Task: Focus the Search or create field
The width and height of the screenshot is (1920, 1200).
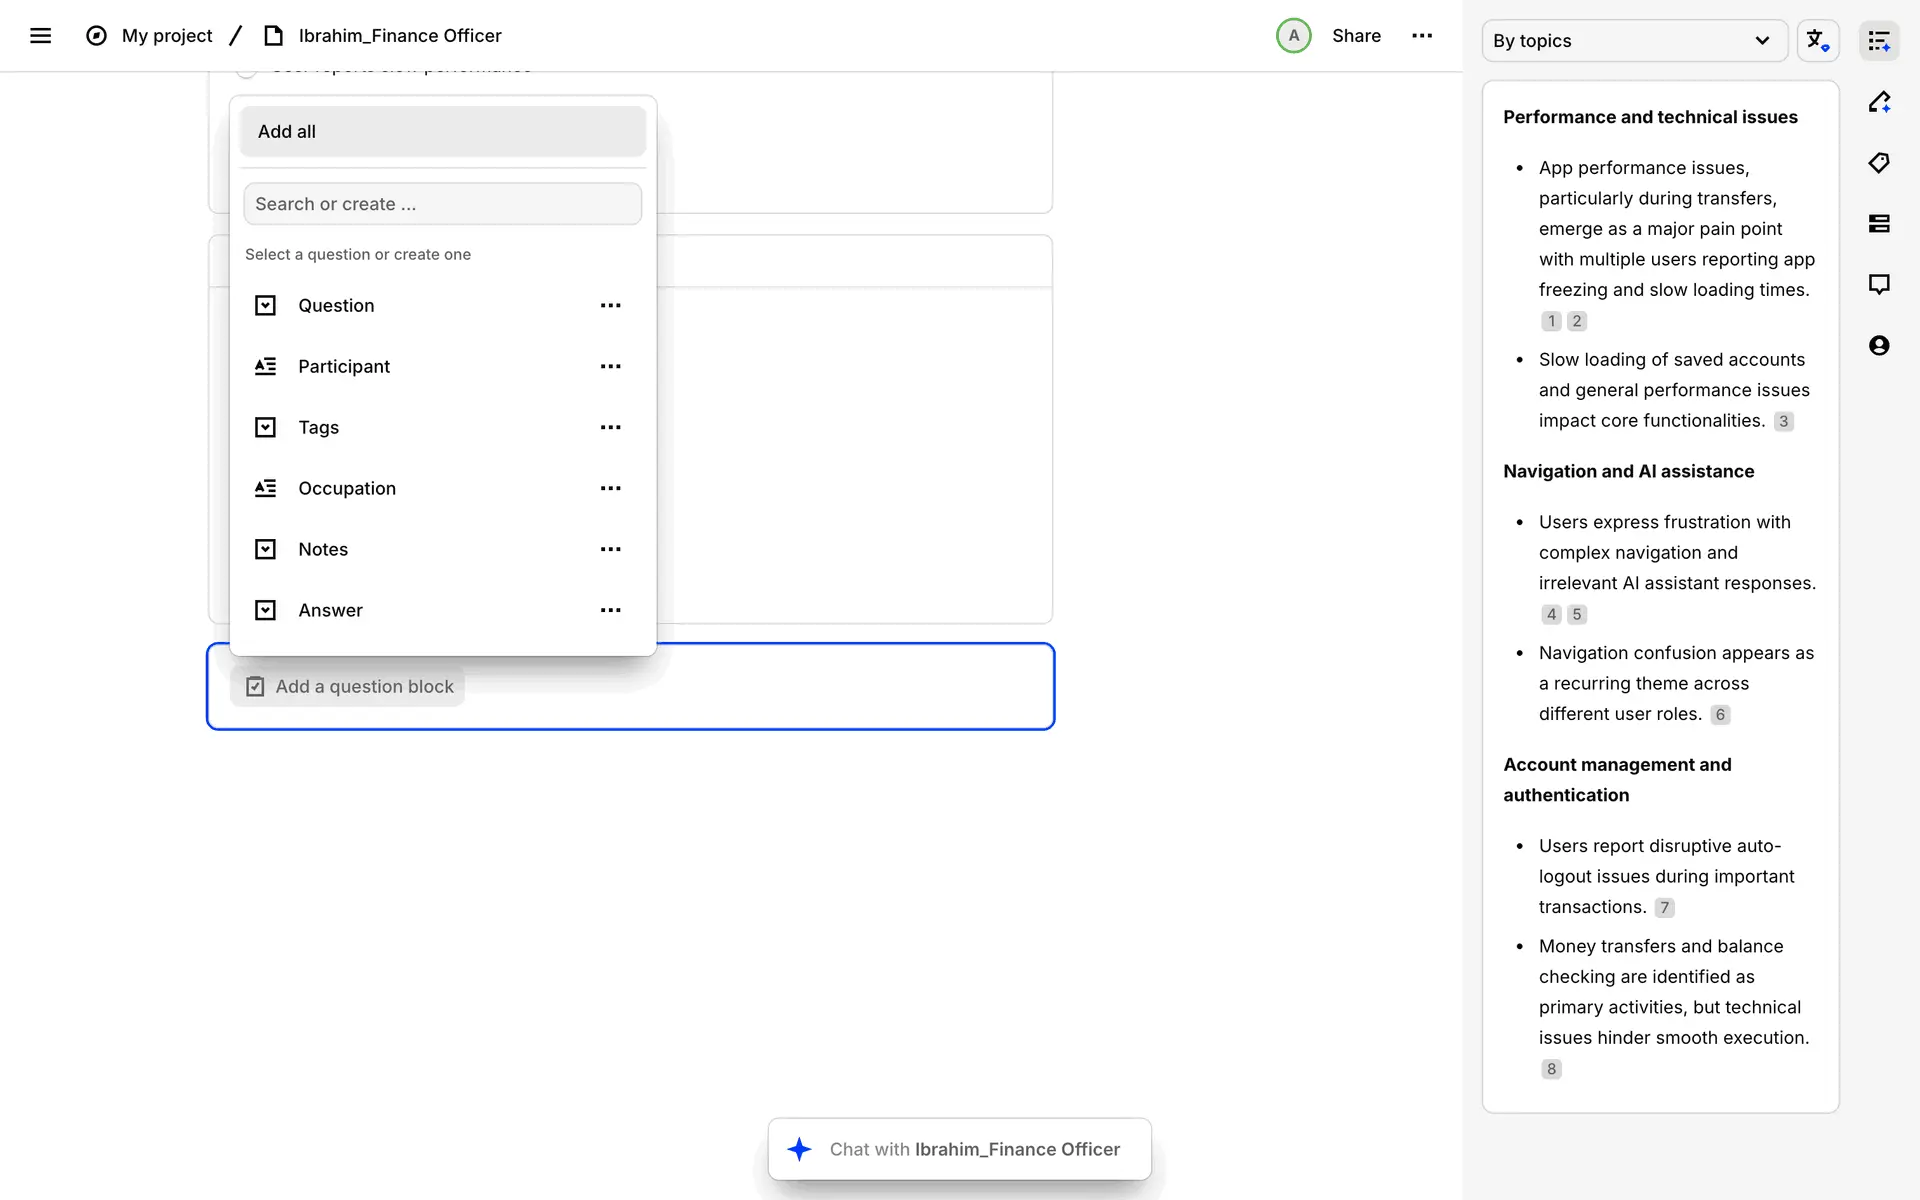Action: click(442, 204)
